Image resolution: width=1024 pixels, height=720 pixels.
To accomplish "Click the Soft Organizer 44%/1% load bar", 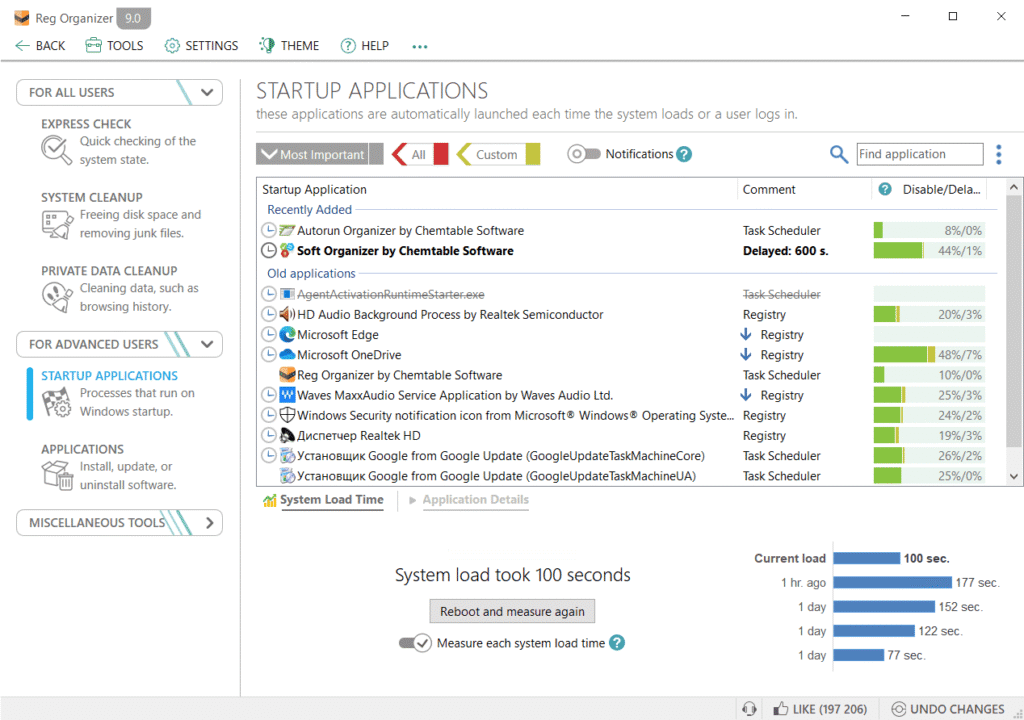I will [929, 250].
